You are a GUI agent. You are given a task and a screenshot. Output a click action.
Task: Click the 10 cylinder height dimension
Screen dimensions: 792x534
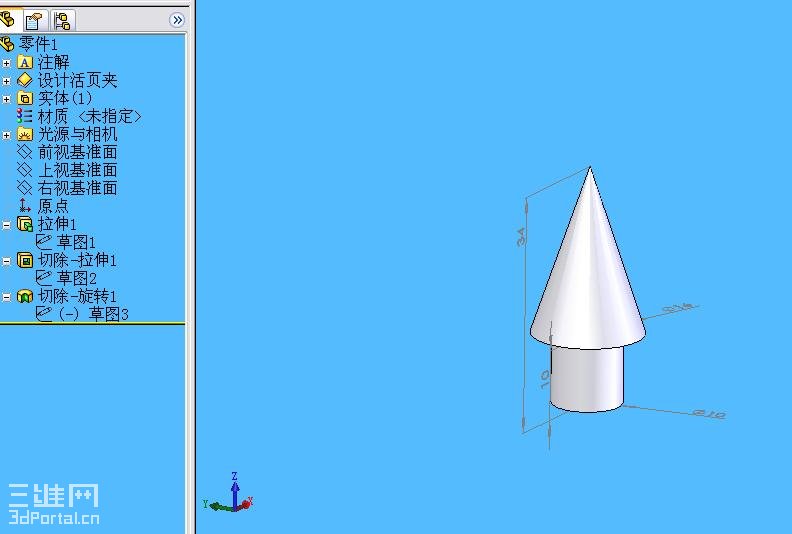[x=544, y=379]
